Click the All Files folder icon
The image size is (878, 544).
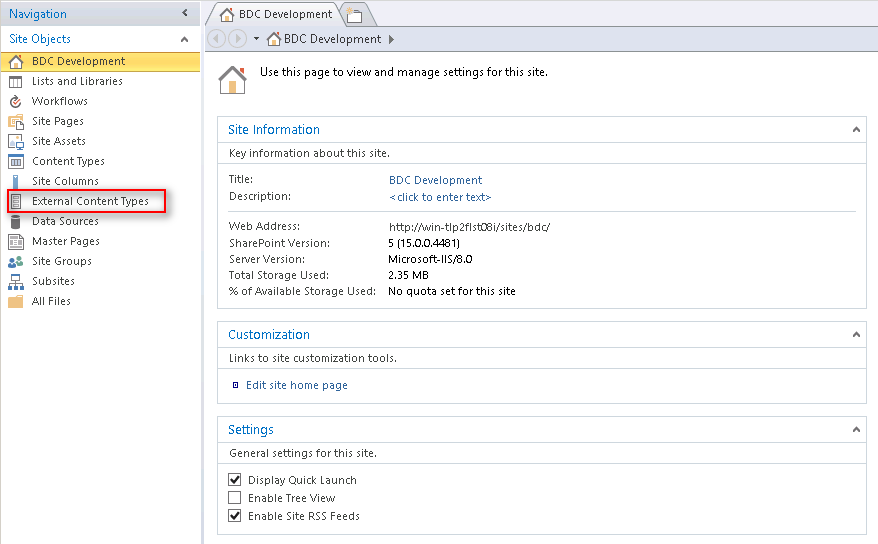[16, 302]
